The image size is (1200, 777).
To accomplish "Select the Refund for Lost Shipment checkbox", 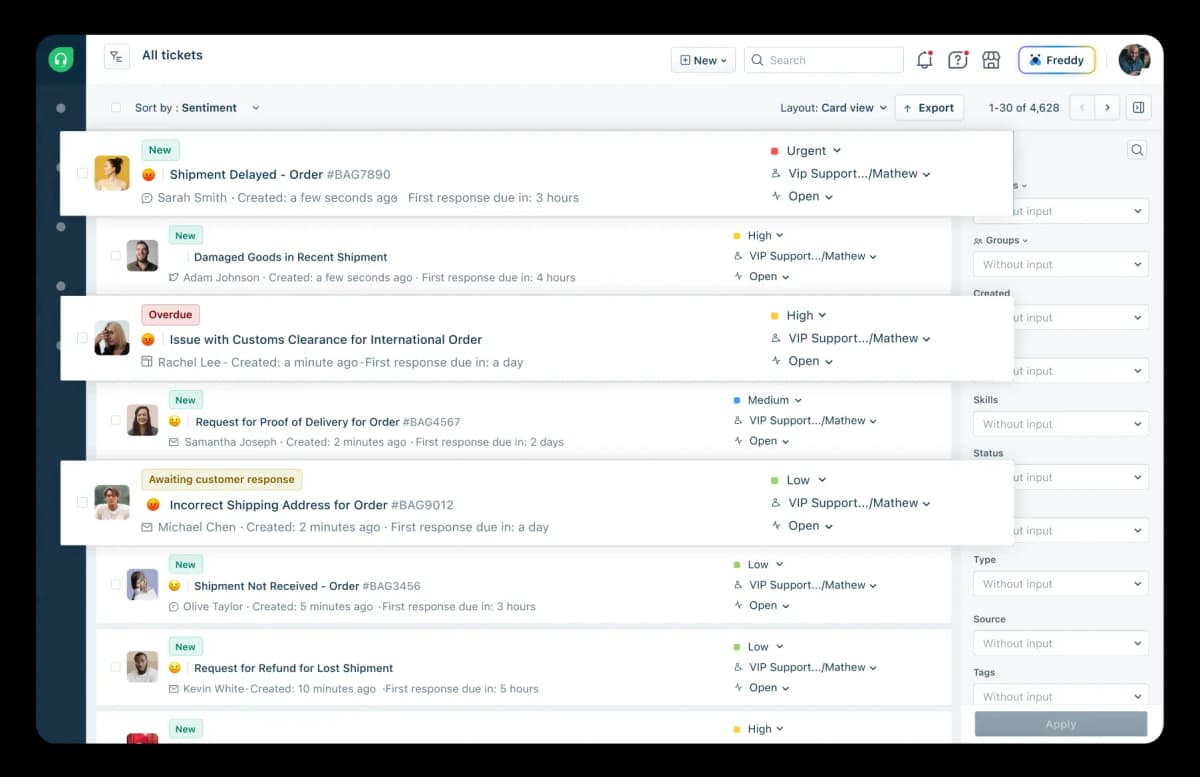I will (116, 667).
